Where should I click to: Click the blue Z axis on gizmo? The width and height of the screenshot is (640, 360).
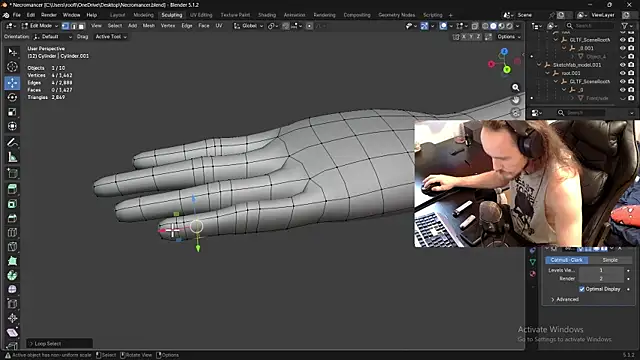click(x=504, y=51)
